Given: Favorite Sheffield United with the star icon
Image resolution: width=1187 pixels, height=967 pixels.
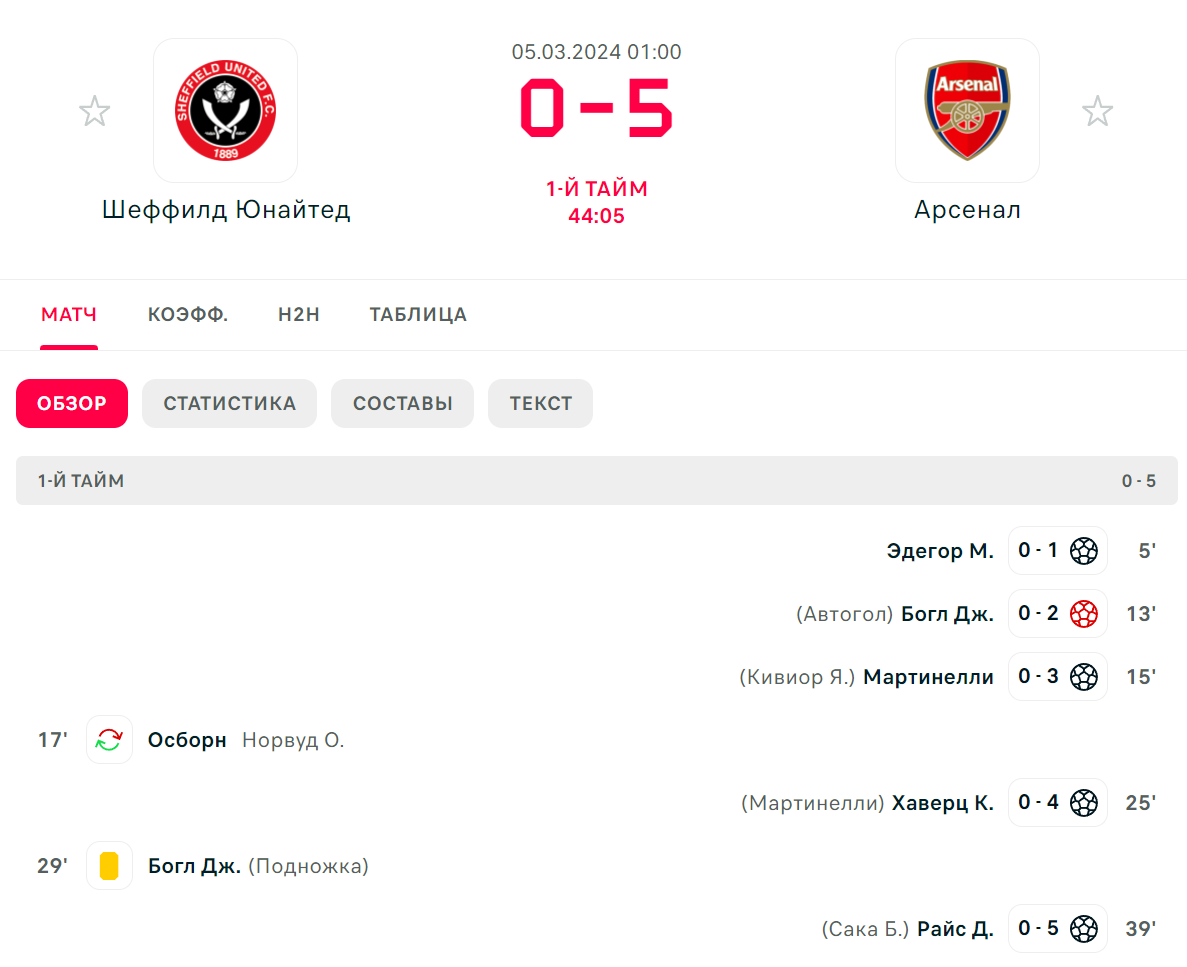Looking at the screenshot, I should click(x=95, y=111).
